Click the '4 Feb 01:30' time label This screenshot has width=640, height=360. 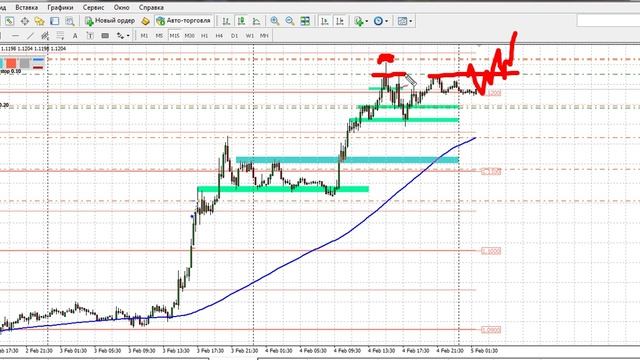[279, 351]
